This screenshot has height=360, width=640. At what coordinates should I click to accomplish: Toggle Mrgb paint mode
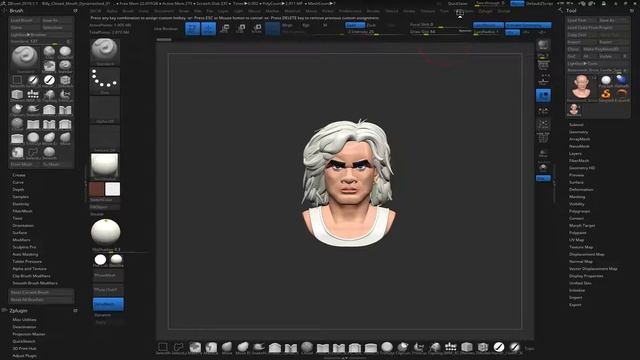(287, 25)
